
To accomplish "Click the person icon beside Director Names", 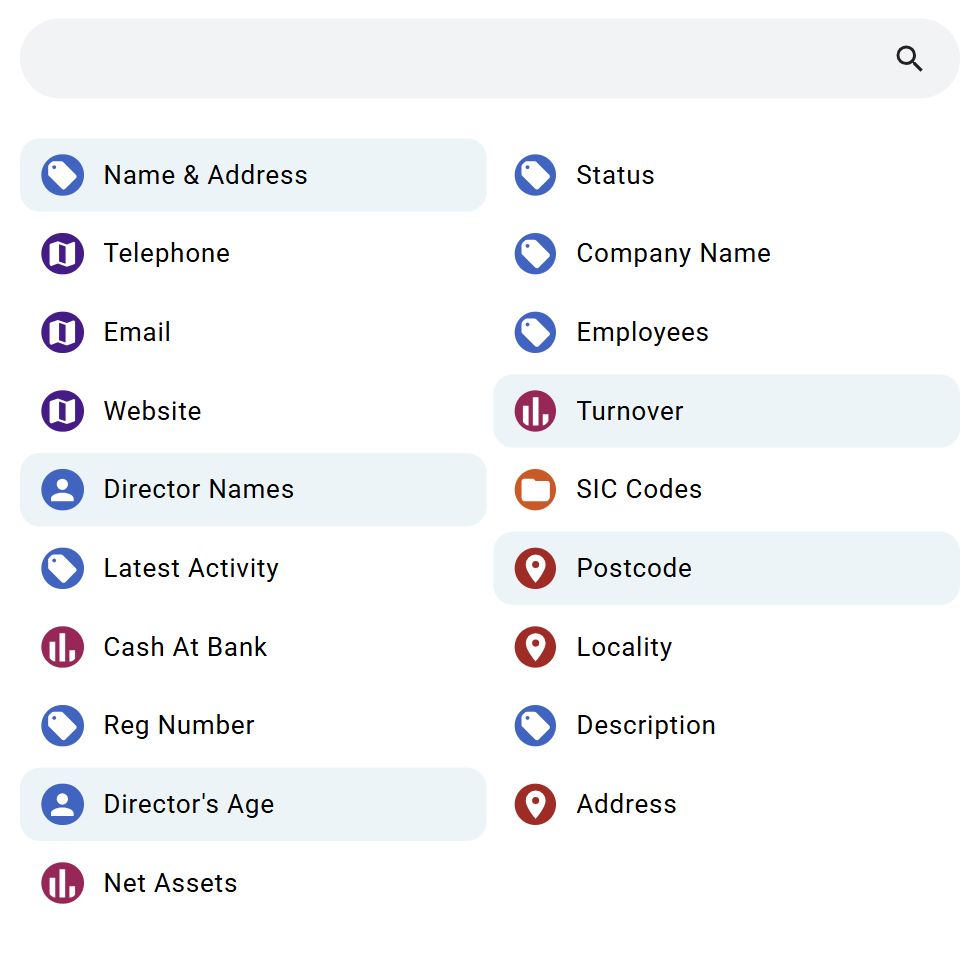I will coord(62,490).
